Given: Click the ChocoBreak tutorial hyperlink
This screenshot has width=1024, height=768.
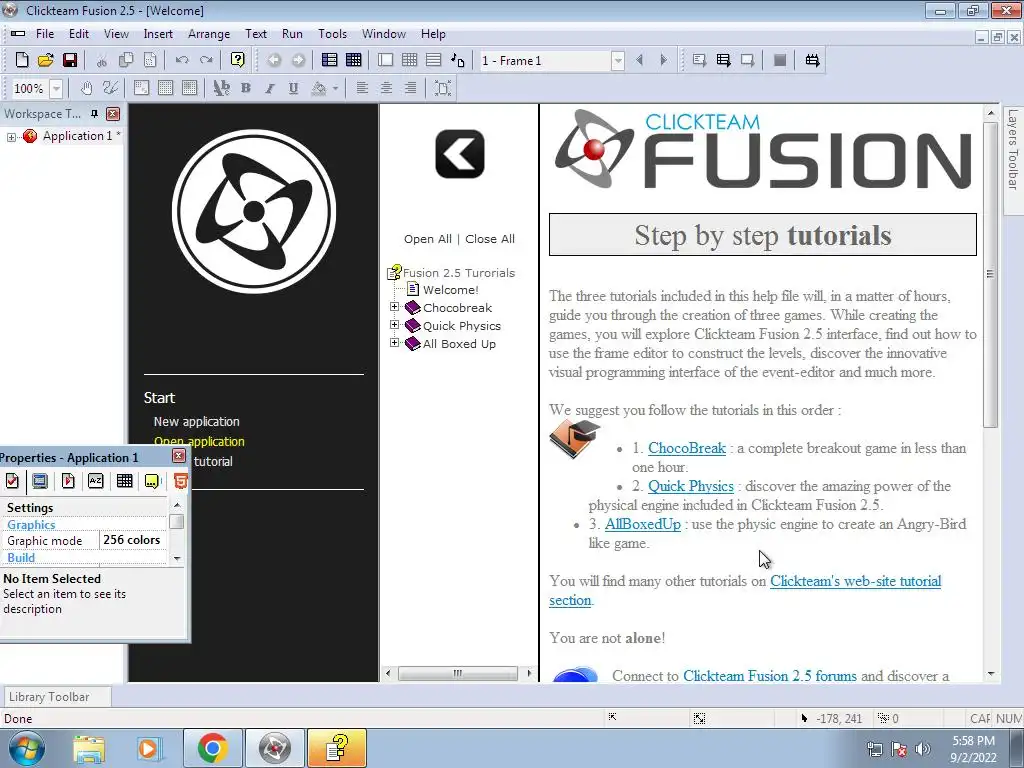Looking at the screenshot, I should click(687, 449).
